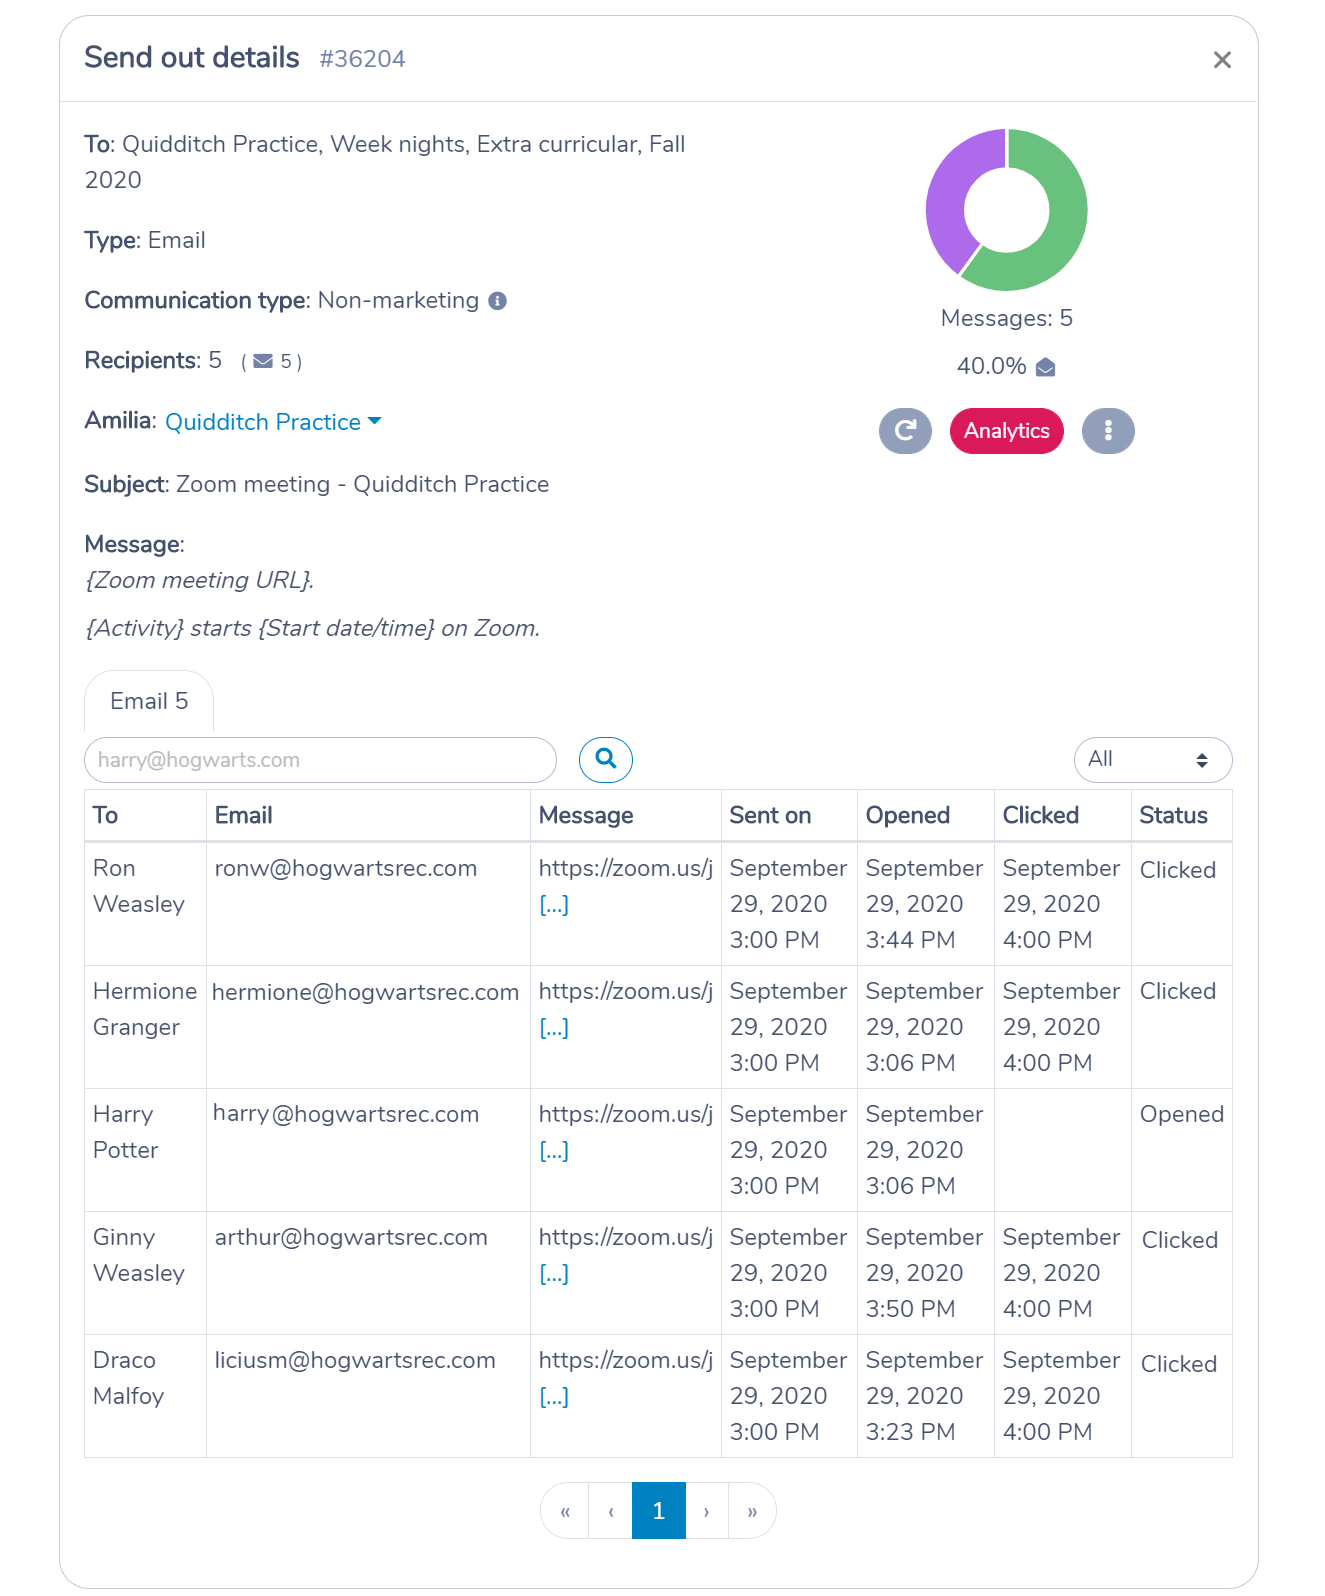Click the opened-envelope icon next to 40.0%
Screen dimensions: 1325x1596
1046,367
